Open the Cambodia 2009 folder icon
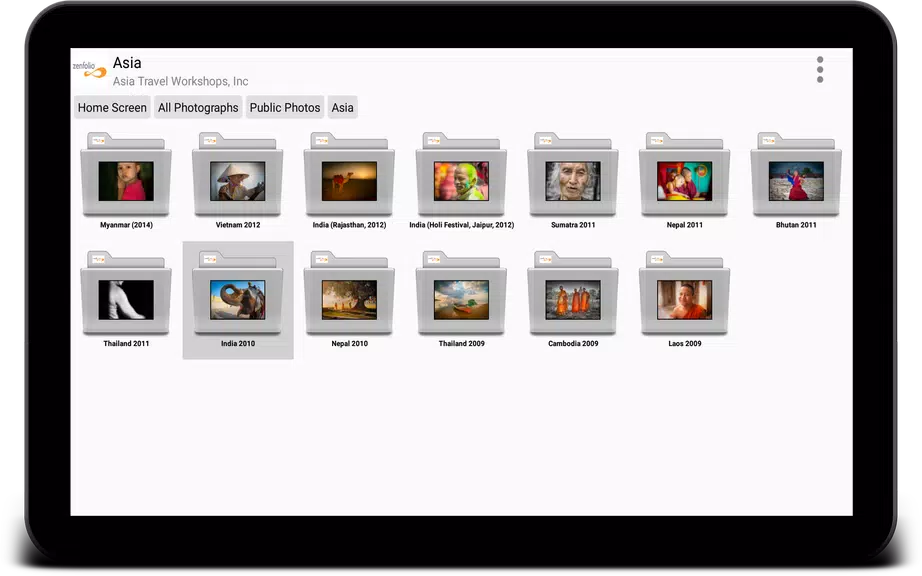The height and width of the screenshot is (576, 922). [572, 294]
